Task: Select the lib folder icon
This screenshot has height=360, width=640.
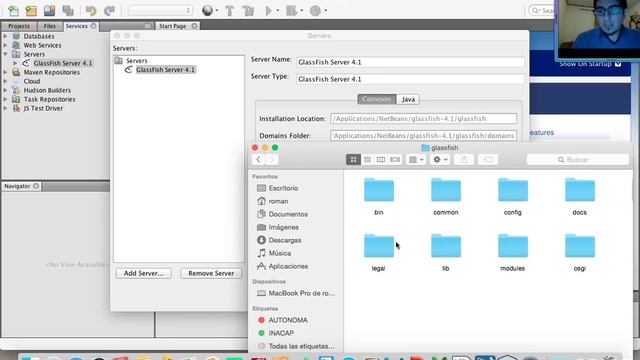Action: (446, 246)
